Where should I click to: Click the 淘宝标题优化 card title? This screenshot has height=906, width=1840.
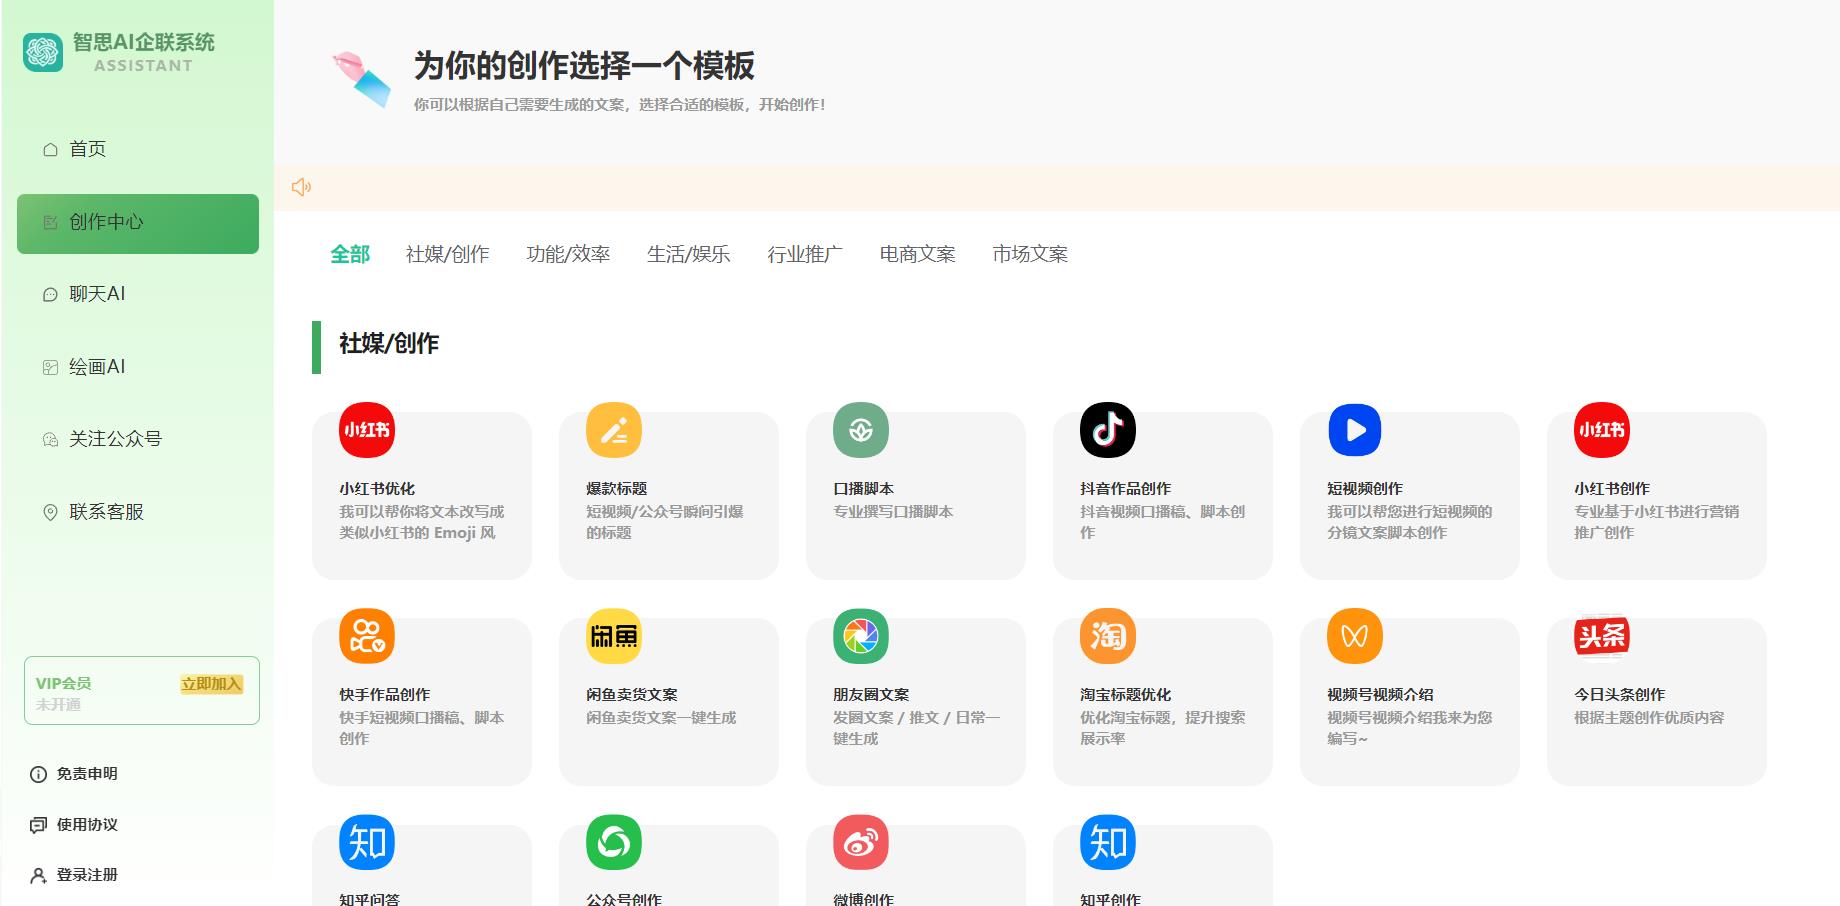[1126, 695]
